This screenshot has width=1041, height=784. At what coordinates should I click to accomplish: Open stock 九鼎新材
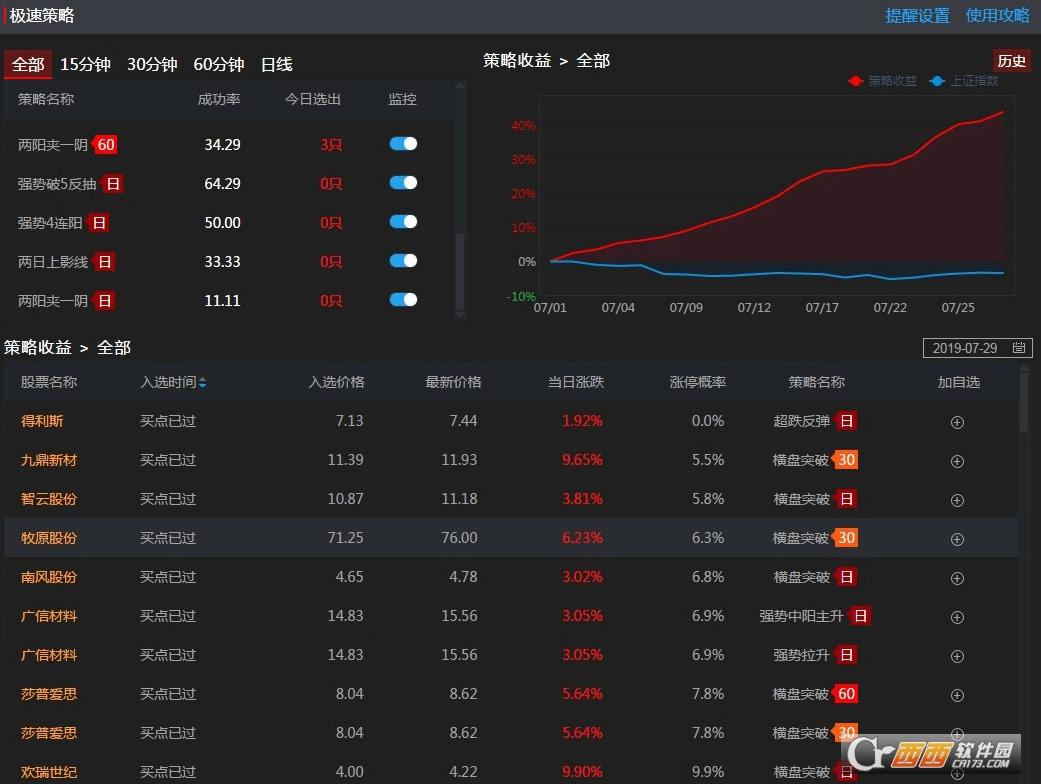[x=48, y=460]
